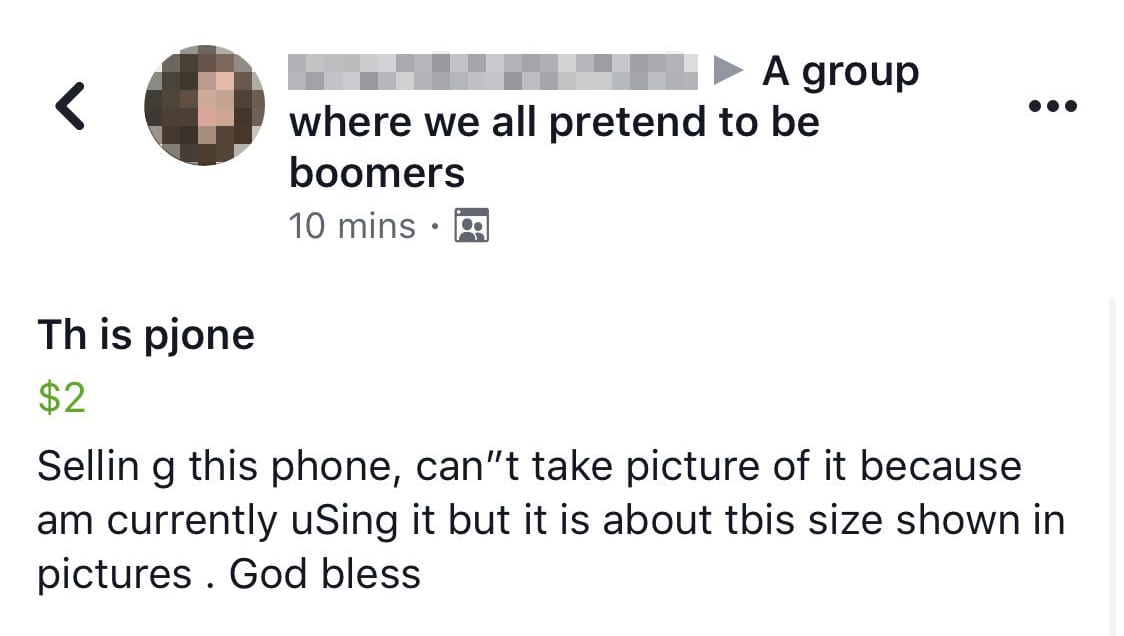Click the triangle arrow before group name
This screenshot has width=1124, height=636.
729,71
